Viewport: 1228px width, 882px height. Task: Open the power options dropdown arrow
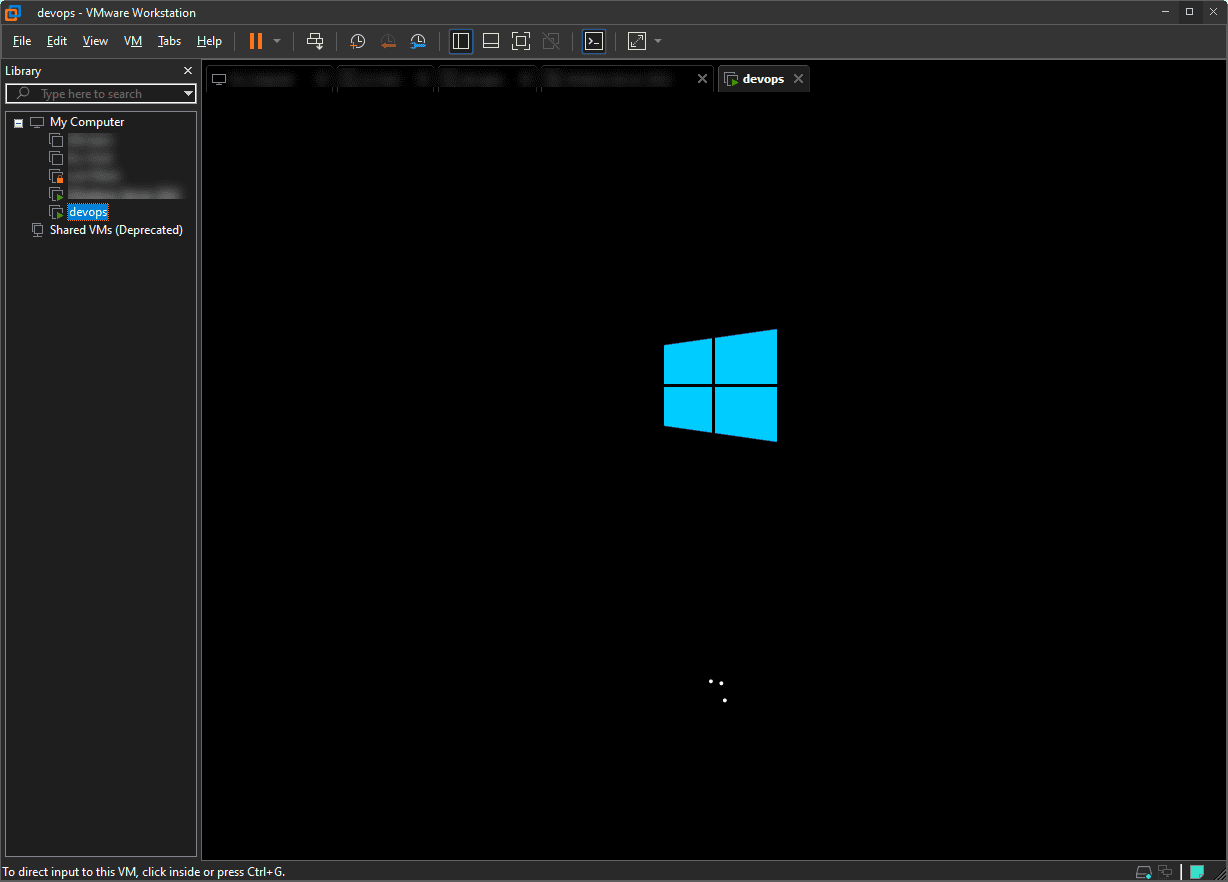pyautogui.click(x=277, y=41)
